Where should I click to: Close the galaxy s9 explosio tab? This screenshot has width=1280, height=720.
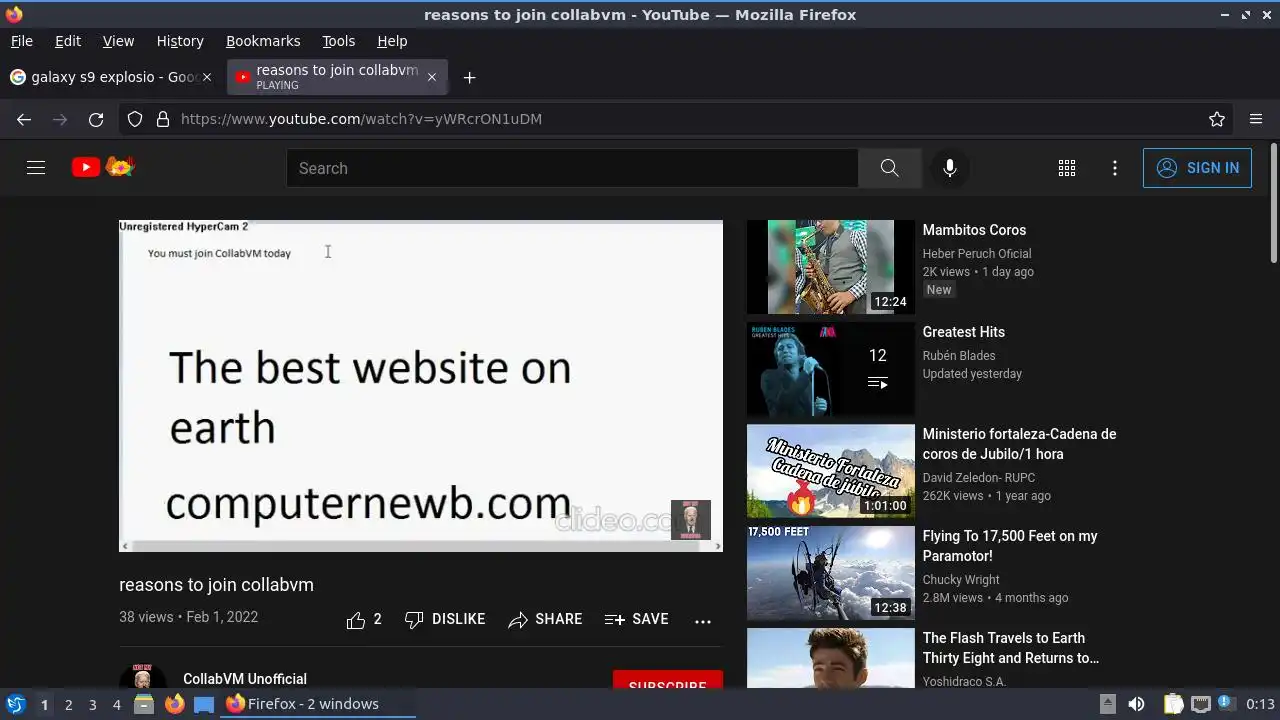[207, 77]
